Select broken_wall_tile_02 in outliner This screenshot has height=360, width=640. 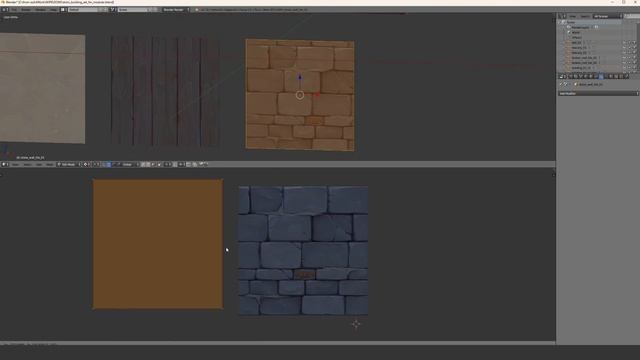[584, 63]
